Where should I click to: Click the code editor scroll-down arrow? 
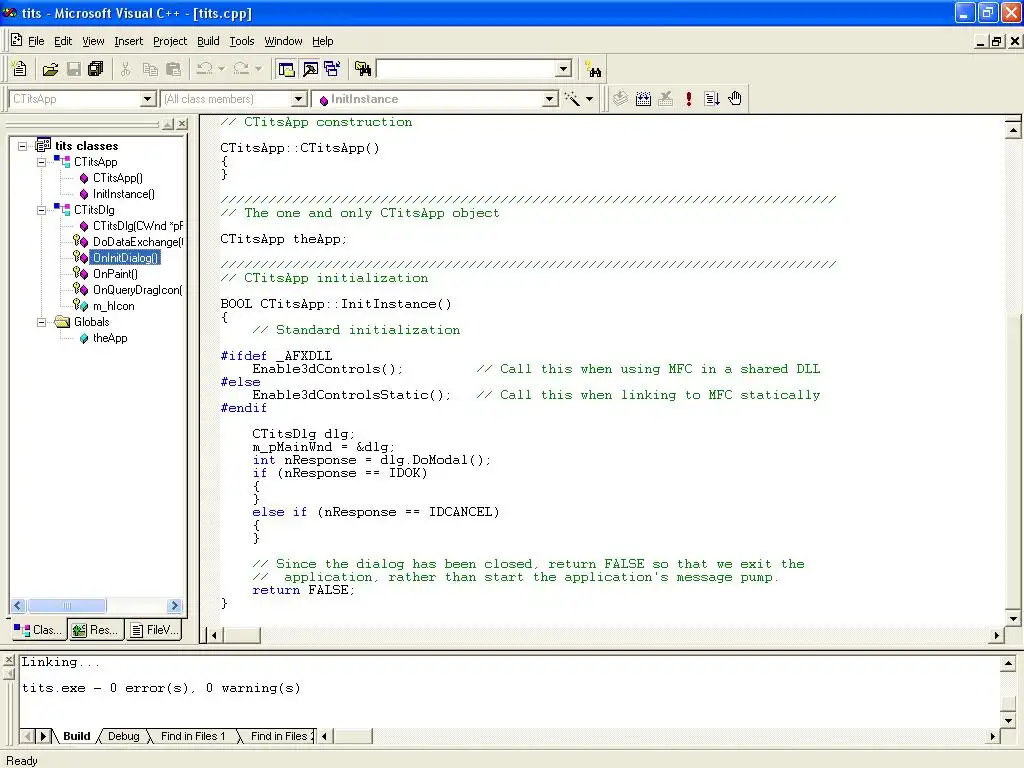coord(1013,618)
